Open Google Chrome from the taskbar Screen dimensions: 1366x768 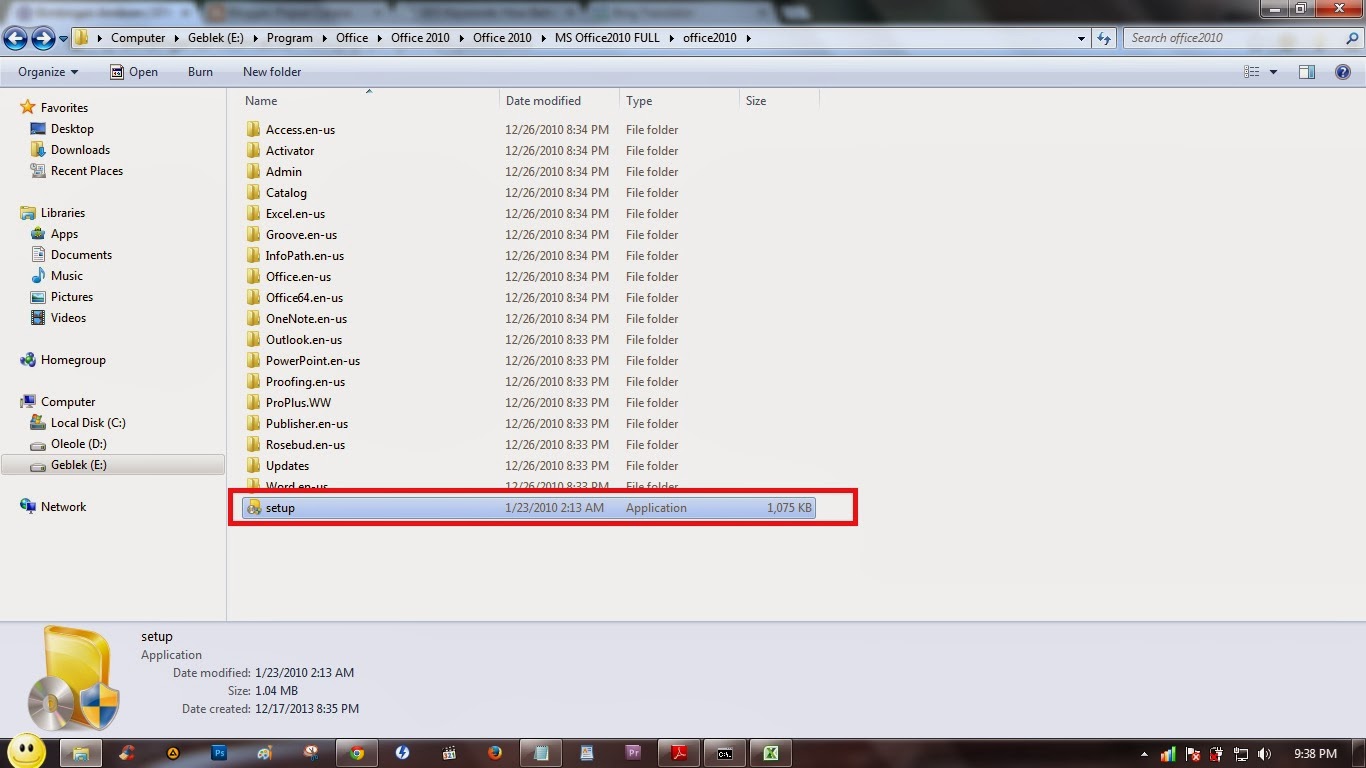(357, 753)
